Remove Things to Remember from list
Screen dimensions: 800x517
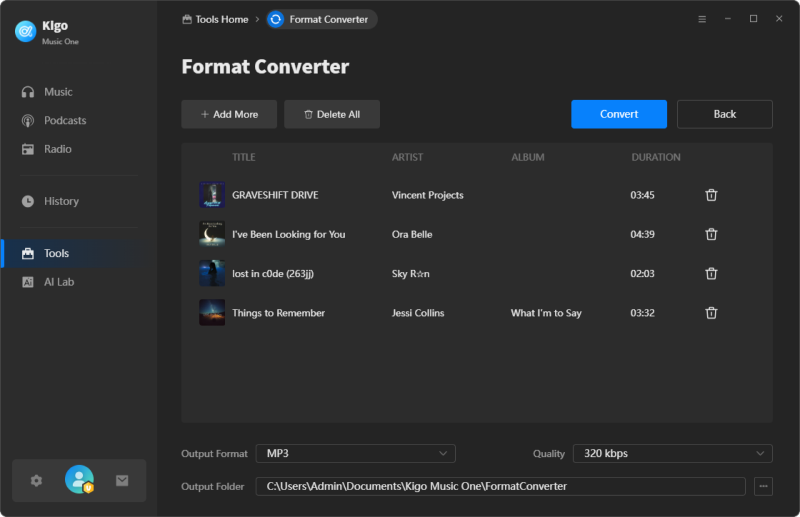711,313
